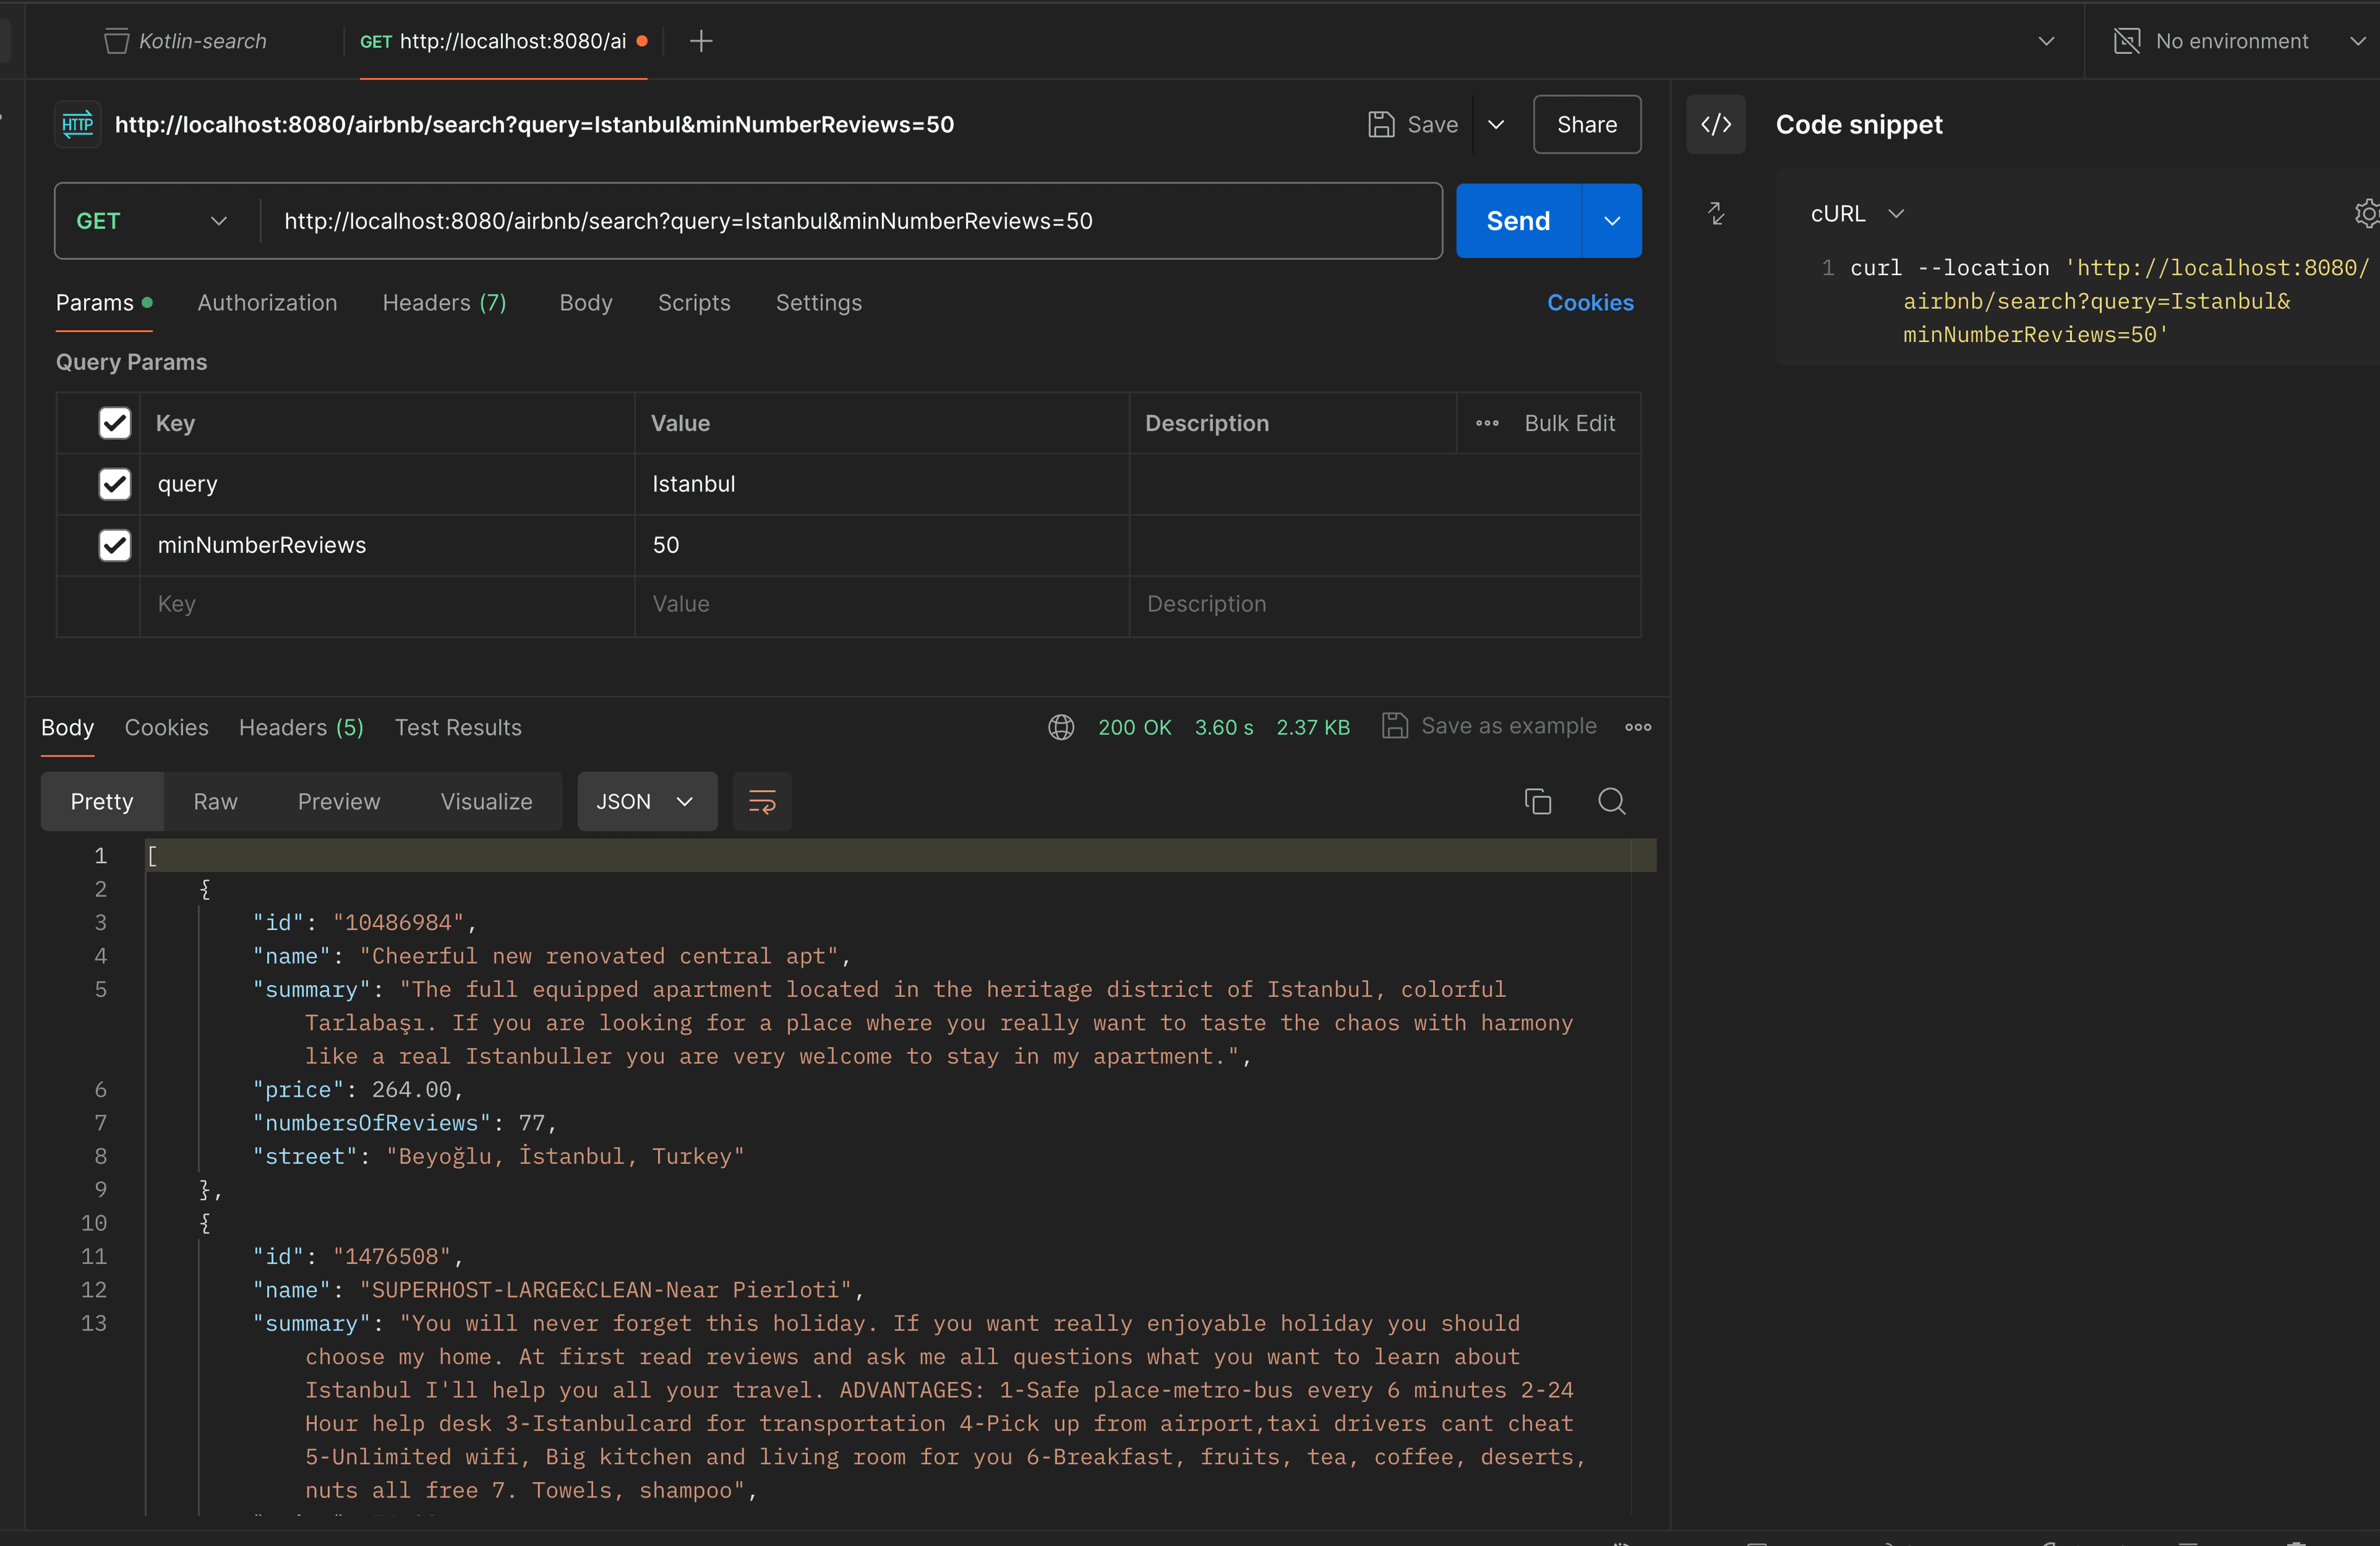This screenshot has height=1546, width=2380.
Task: Toggle response line wrap icon
Action: (762, 801)
